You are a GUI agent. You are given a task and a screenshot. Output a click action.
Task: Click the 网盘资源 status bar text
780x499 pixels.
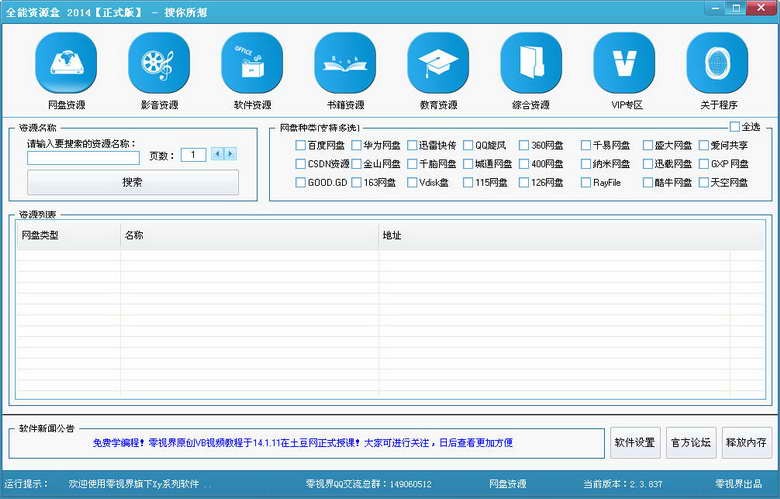[507, 484]
